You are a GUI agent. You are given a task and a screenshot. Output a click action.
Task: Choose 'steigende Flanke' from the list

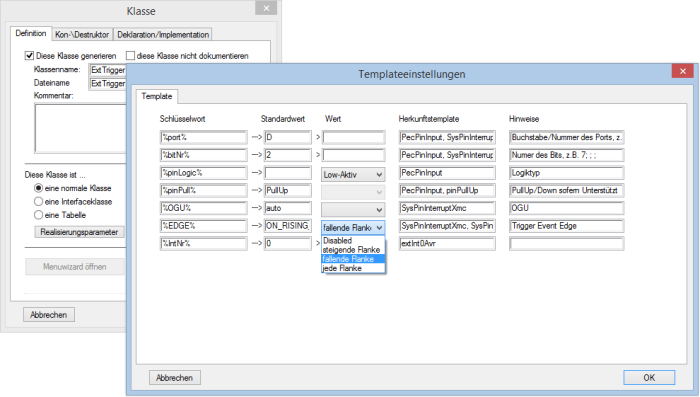pos(353,250)
